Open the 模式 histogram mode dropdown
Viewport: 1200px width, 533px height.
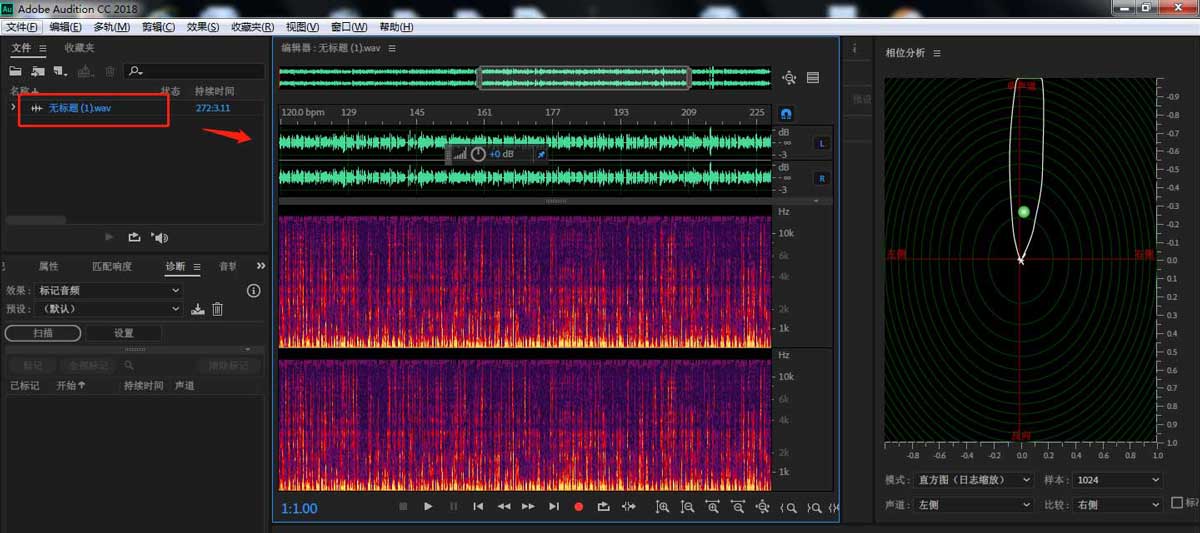pos(971,480)
